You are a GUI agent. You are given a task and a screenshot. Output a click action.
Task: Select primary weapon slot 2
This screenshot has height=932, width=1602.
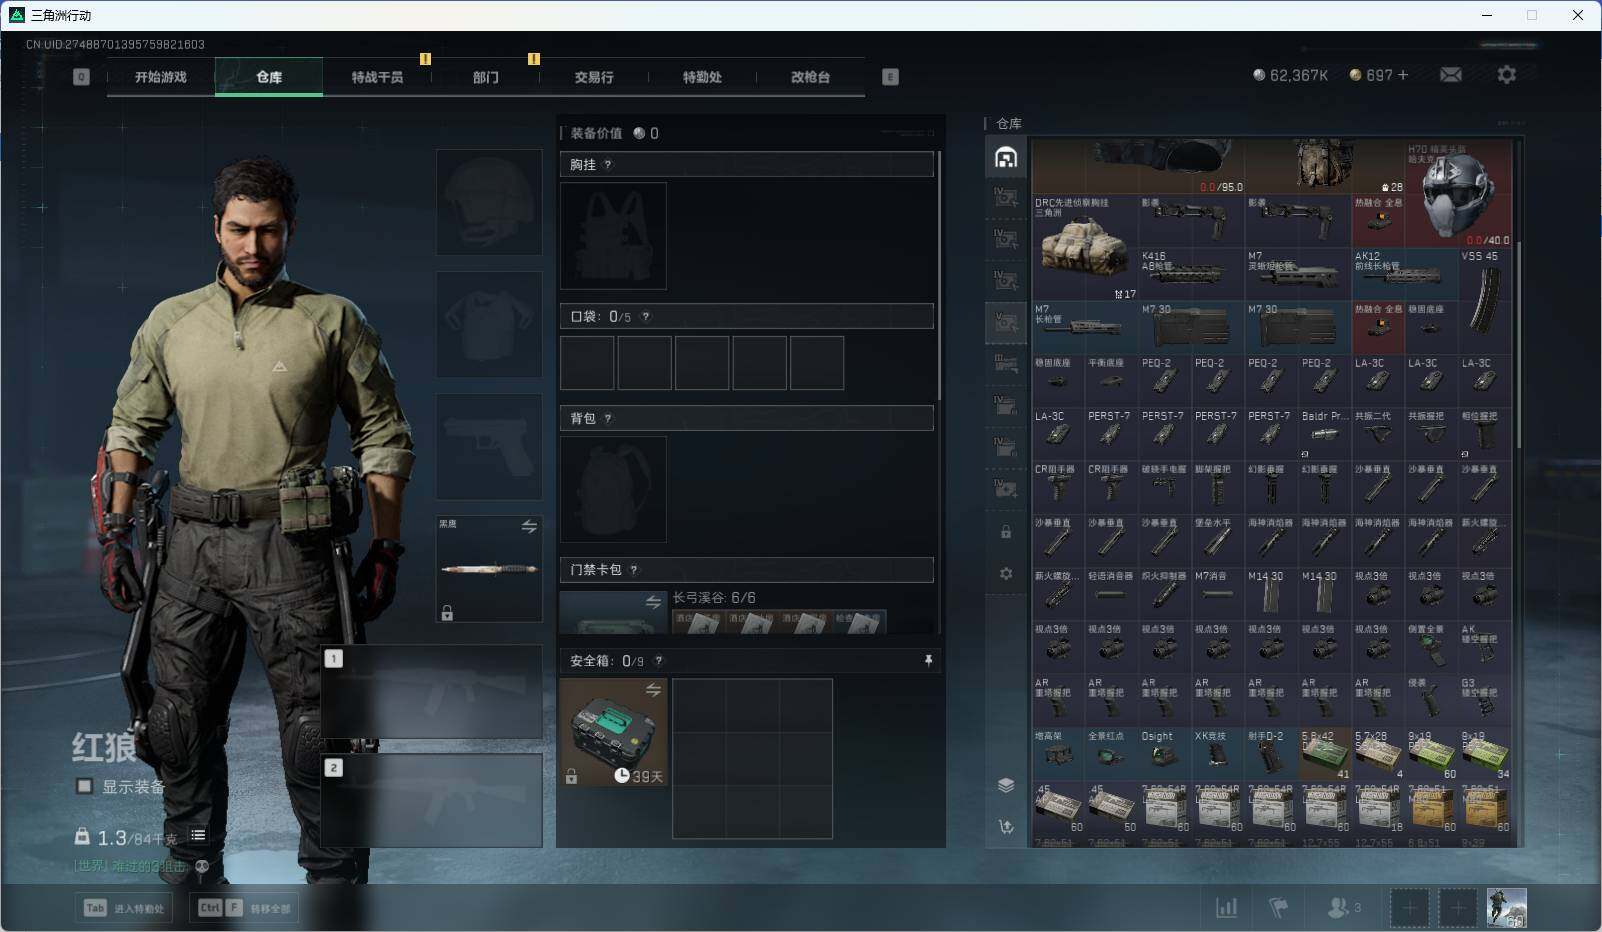432,800
